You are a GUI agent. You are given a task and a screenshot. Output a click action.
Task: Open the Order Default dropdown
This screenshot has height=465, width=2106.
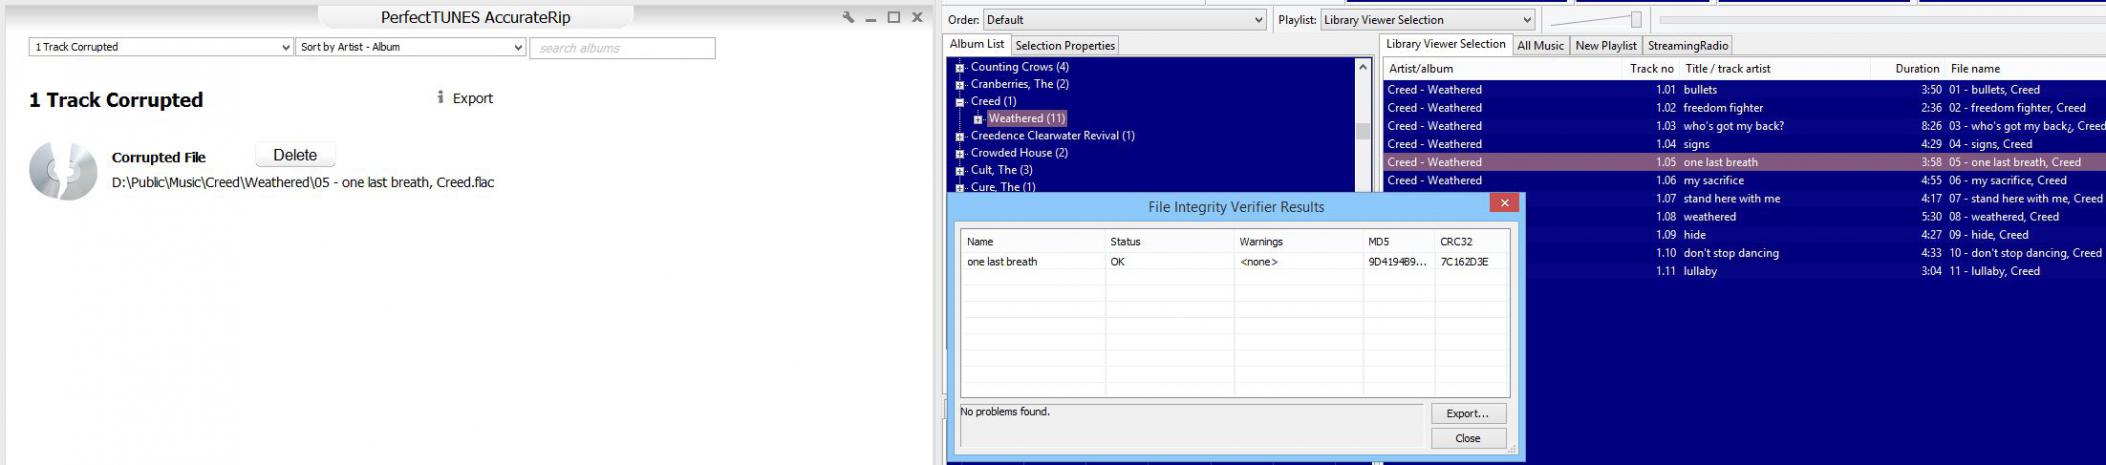click(x=1124, y=20)
